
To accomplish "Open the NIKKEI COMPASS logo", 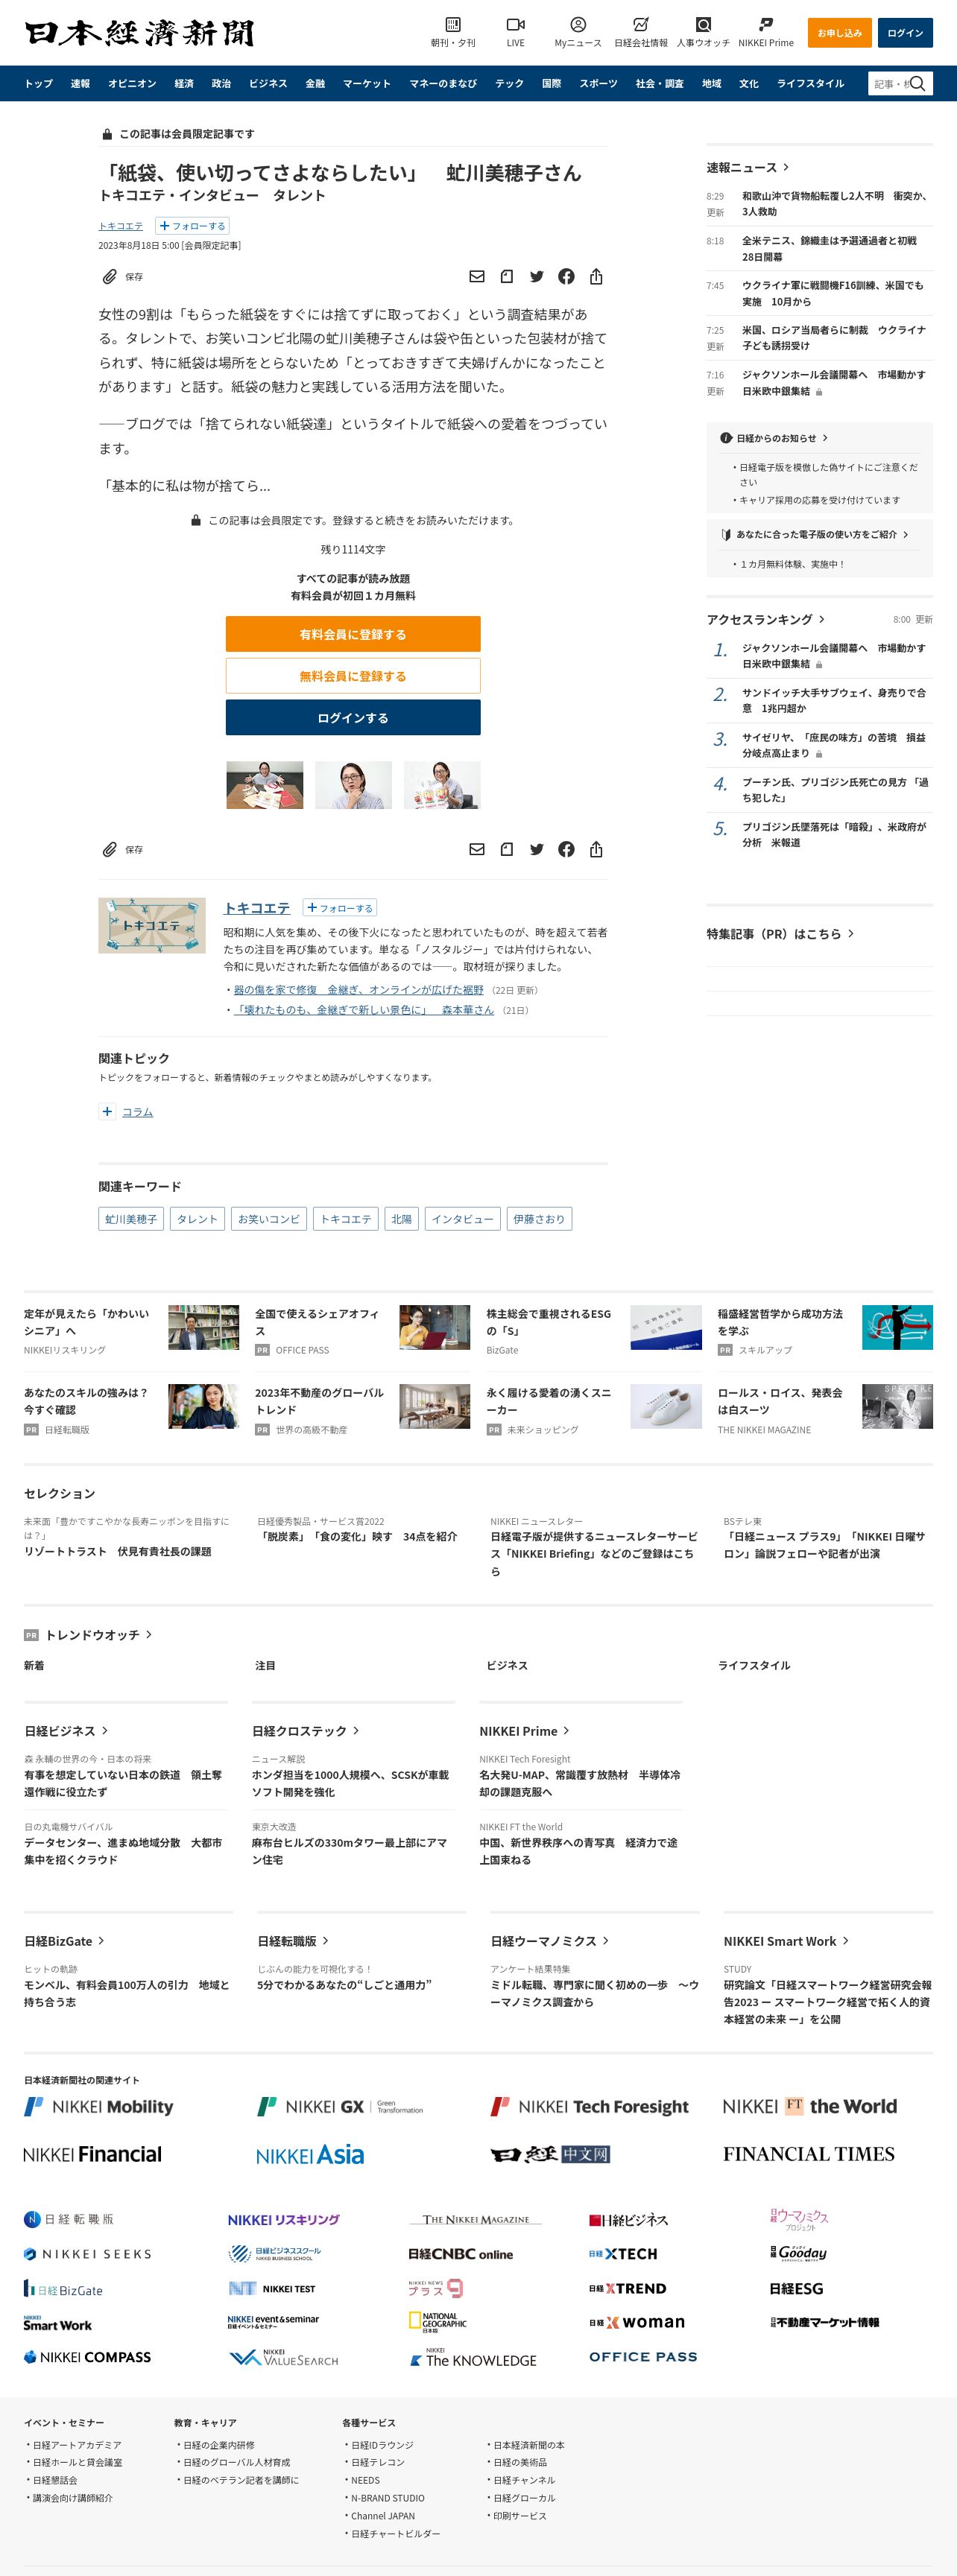I will (x=88, y=2357).
